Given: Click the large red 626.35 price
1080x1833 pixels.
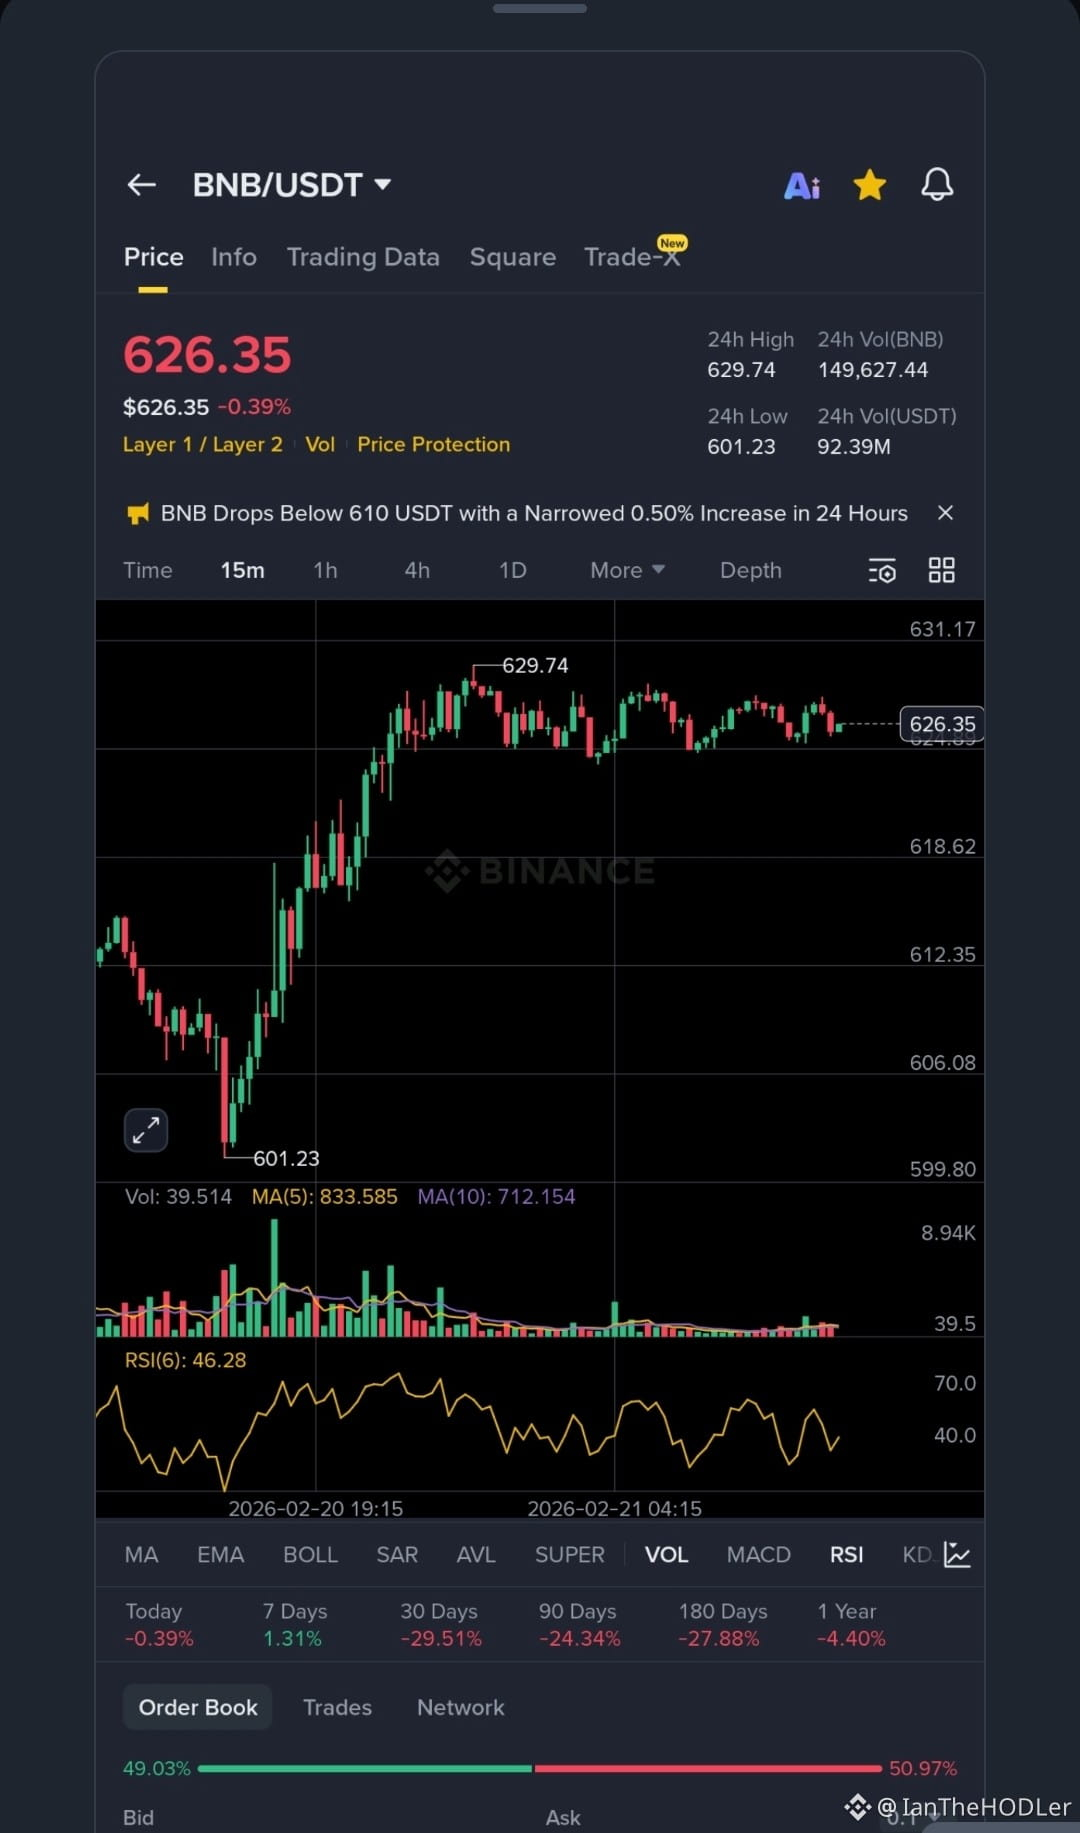Looking at the screenshot, I should pyautogui.click(x=207, y=355).
